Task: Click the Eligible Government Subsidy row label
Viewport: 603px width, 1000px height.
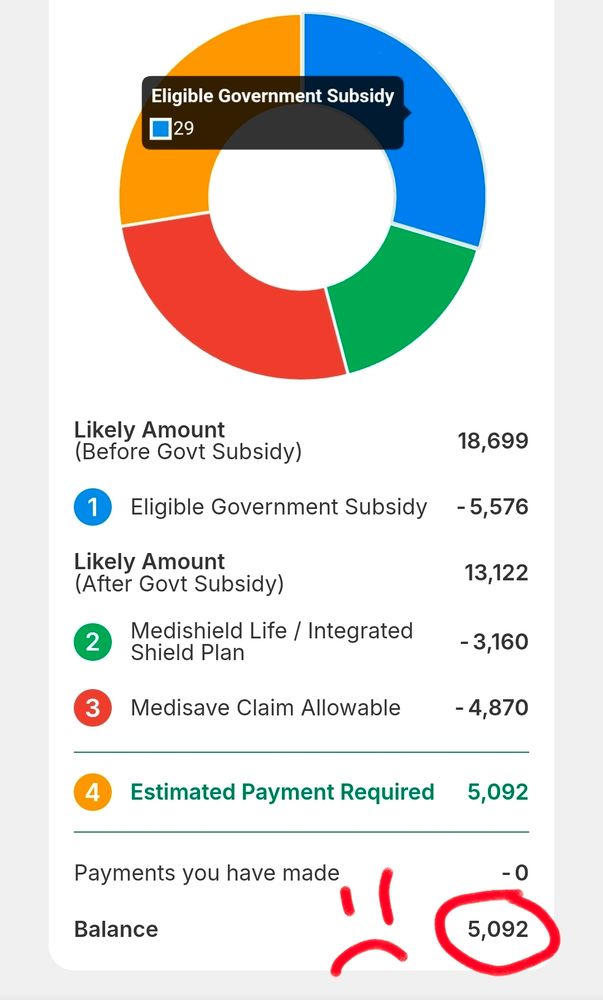Action: 278,507
